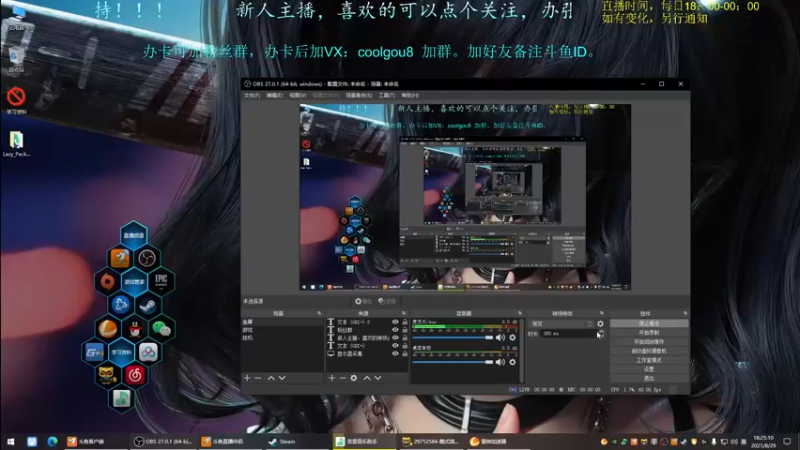The height and width of the screenshot is (450, 800).
Task: Move scene down in scenes list
Action: 282,378
